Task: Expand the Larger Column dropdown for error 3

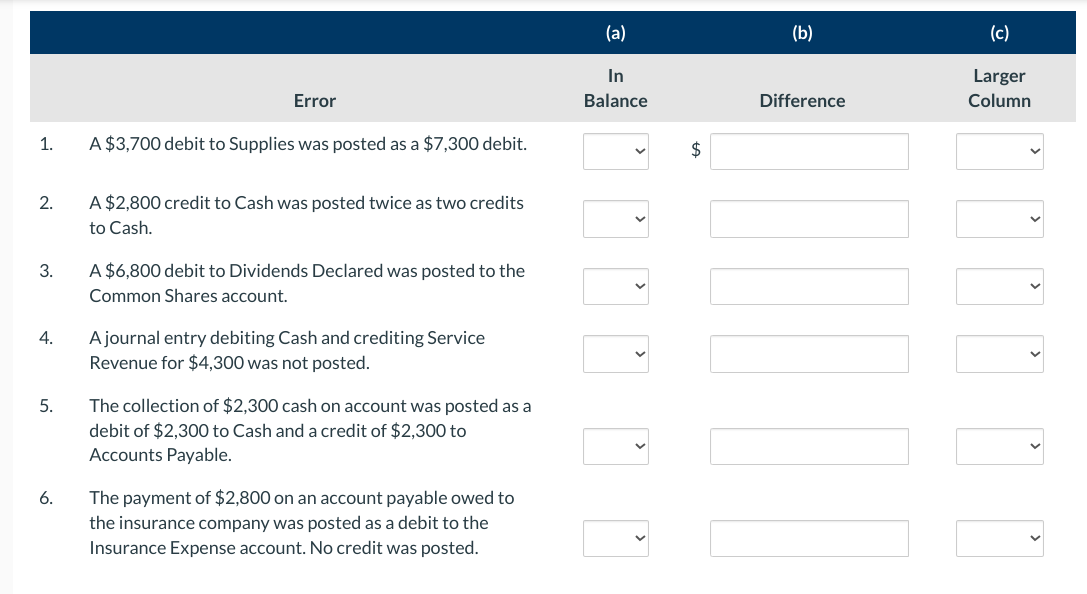Action: tap(999, 286)
